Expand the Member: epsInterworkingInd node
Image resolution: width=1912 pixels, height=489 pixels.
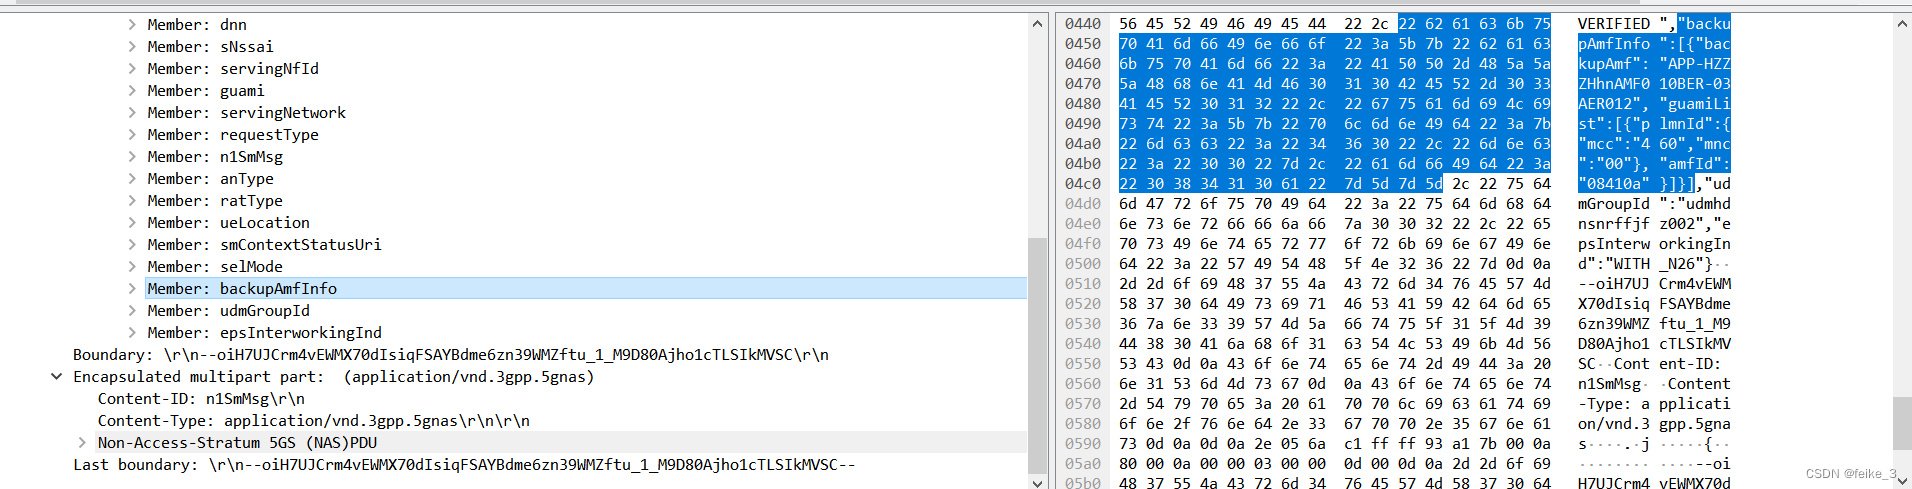132,332
